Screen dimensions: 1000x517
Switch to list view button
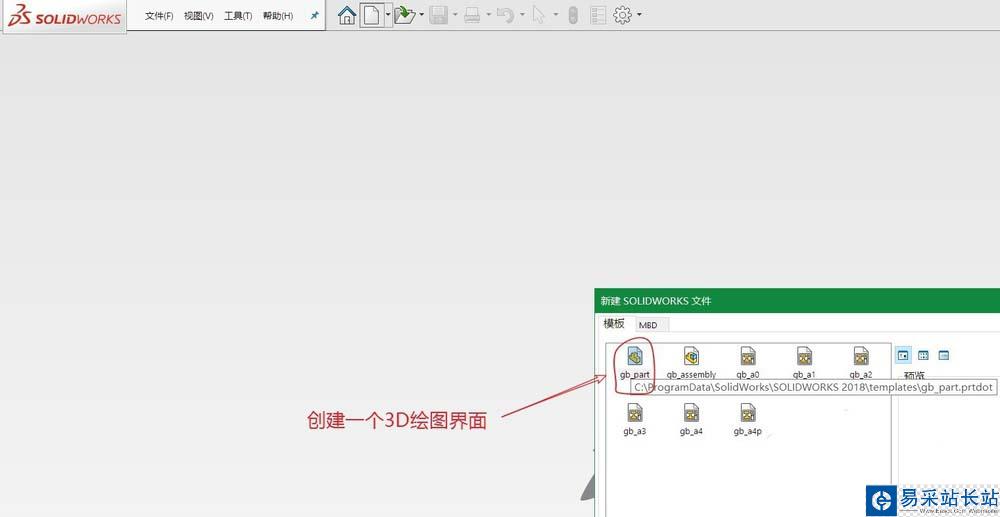tap(923, 355)
